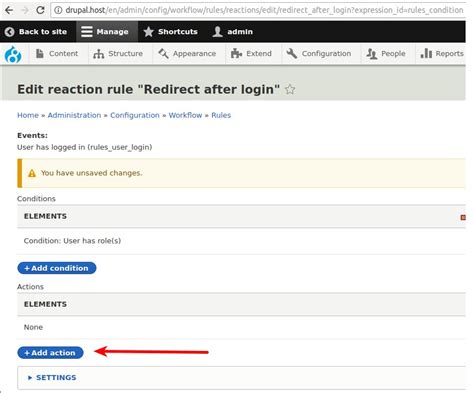Click the Actions ELEMENTS table header
This screenshot has height=393, width=474.
point(241,304)
